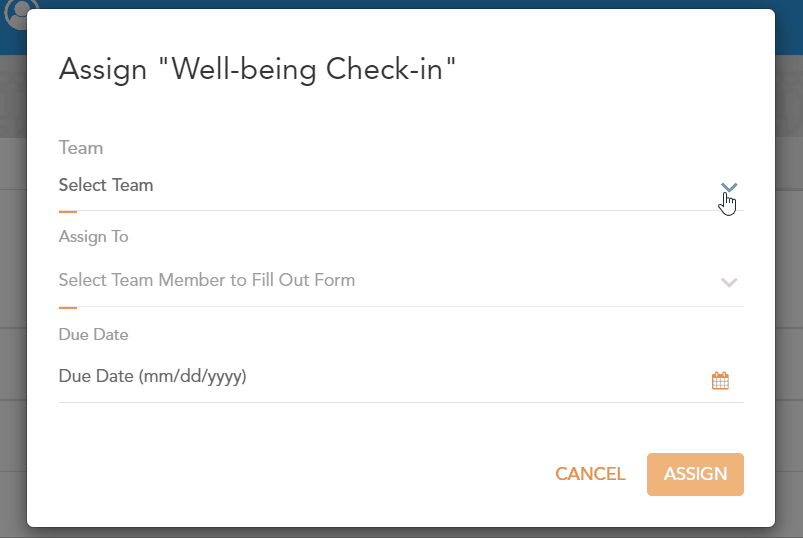Click the "Team" field label
Viewport: 803px width, 538px height.
(x=81, y=148)
